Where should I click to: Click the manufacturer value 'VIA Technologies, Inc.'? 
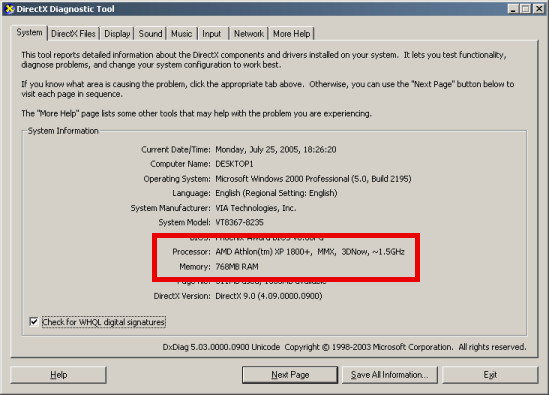point(256,208)
